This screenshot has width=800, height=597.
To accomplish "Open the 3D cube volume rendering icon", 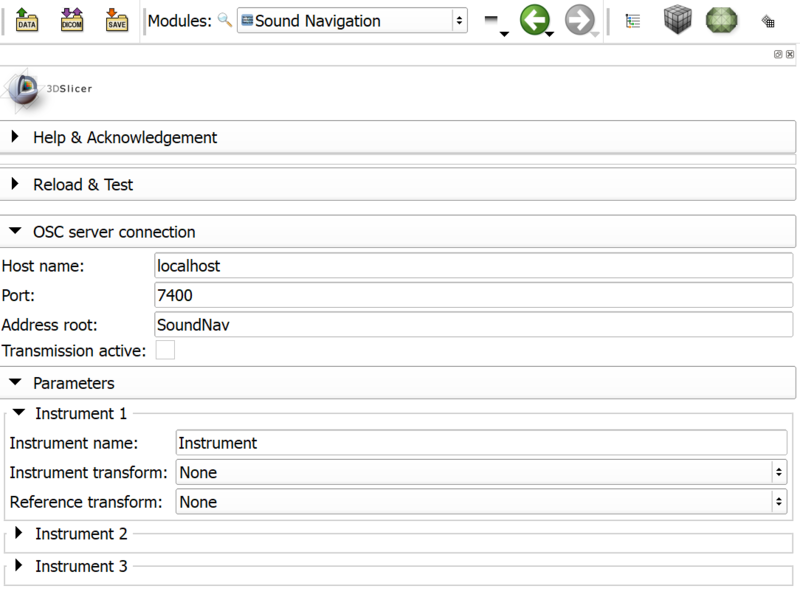I will [679, 20].
